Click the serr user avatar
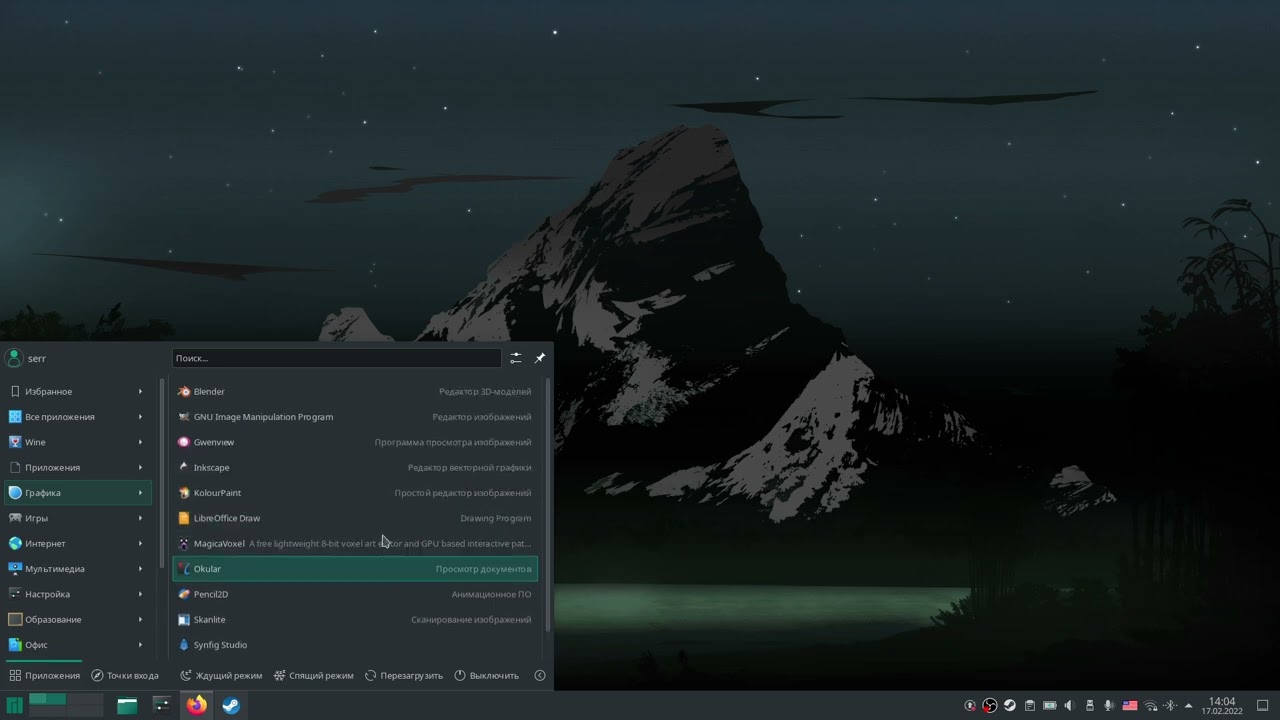1280x720 pixels. (x=14, y=358)
